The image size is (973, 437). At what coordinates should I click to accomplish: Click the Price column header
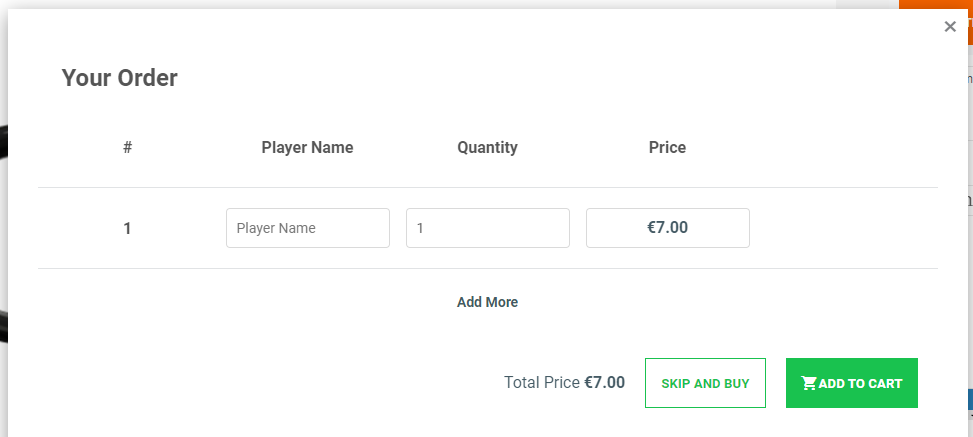click(667, 148)
